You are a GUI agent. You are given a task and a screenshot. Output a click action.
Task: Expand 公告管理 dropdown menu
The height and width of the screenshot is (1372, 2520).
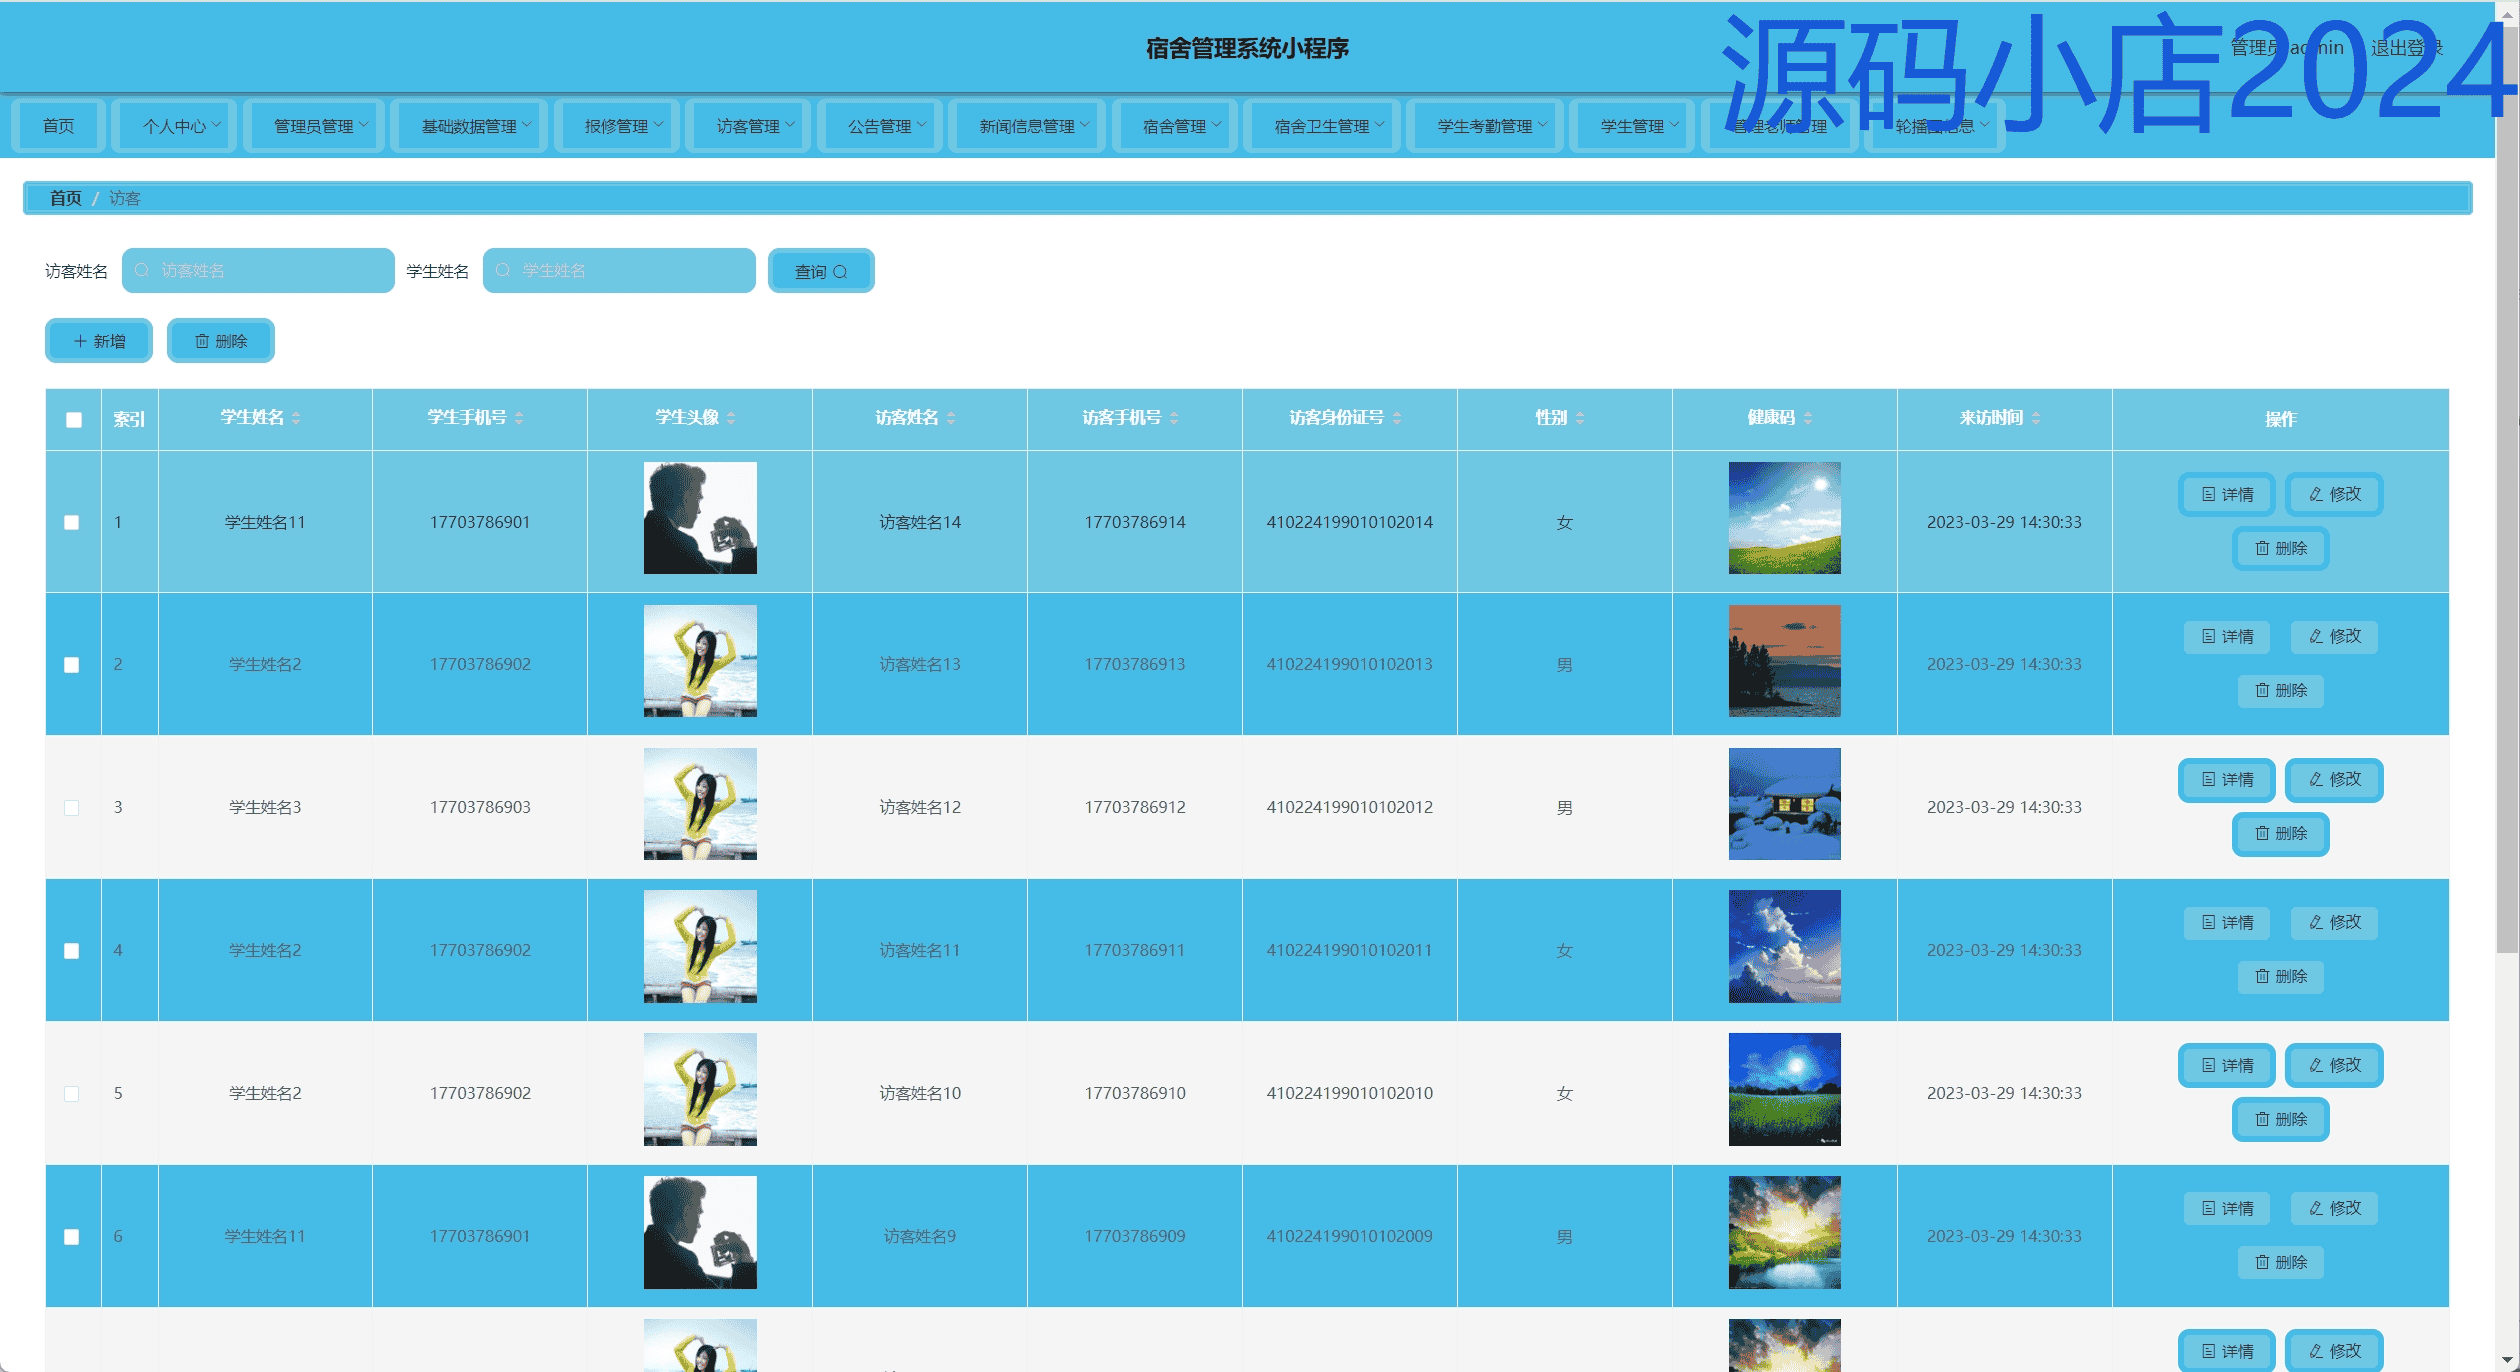click(880, 126)
